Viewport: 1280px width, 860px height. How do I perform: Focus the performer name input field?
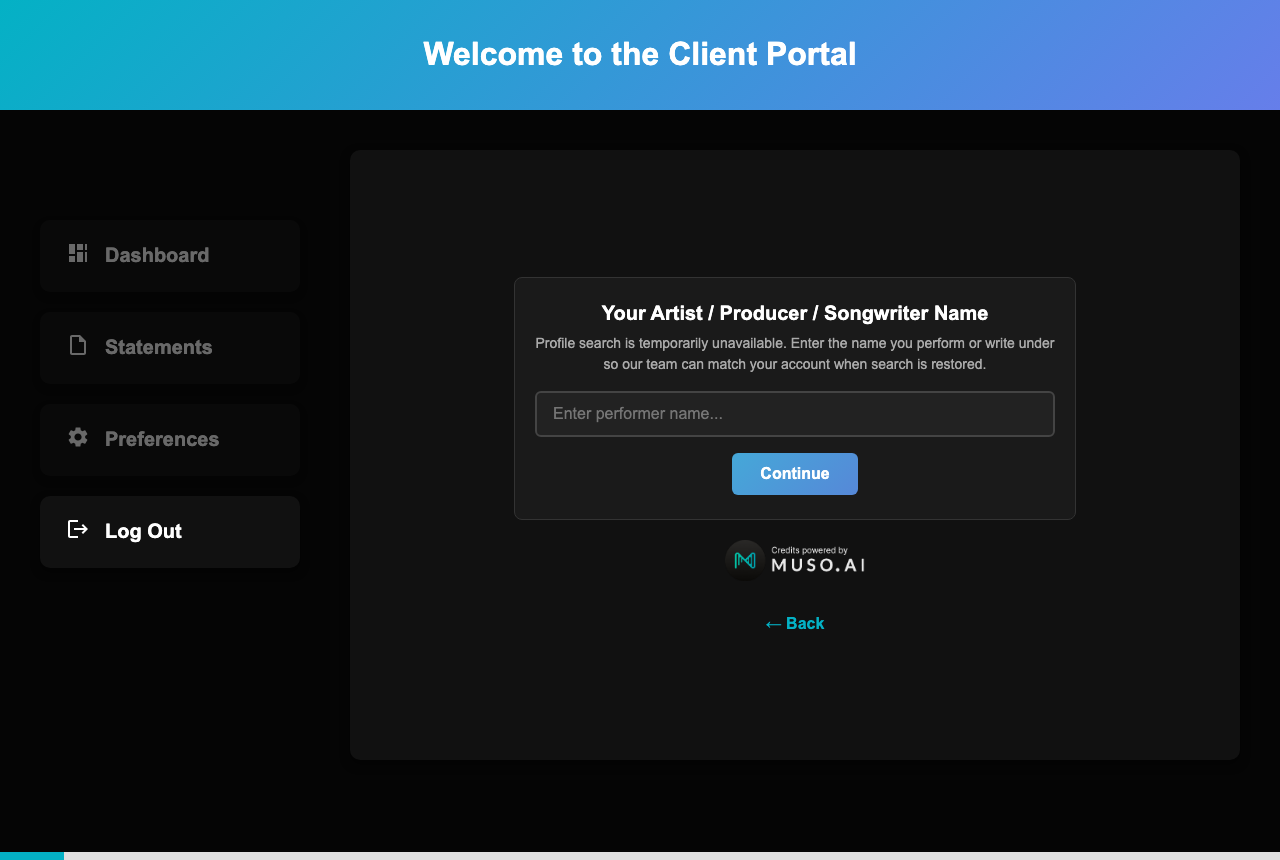[x=795, y=414]
